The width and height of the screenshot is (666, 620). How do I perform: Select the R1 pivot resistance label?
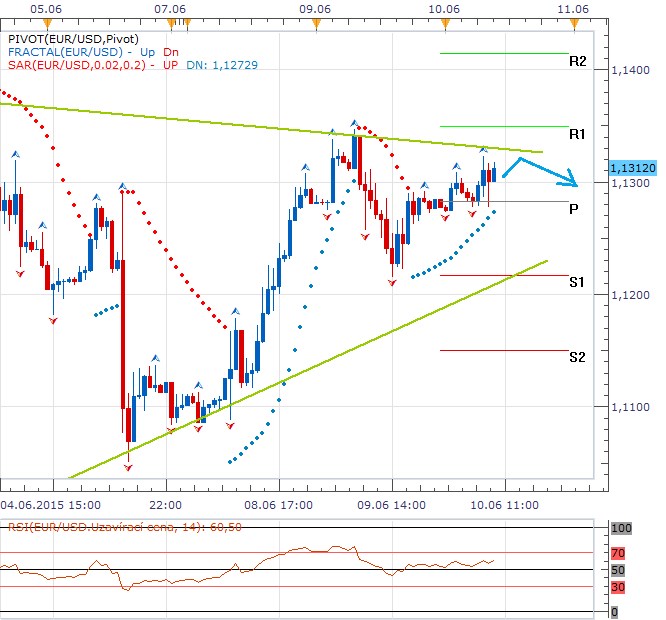(577, 134)
